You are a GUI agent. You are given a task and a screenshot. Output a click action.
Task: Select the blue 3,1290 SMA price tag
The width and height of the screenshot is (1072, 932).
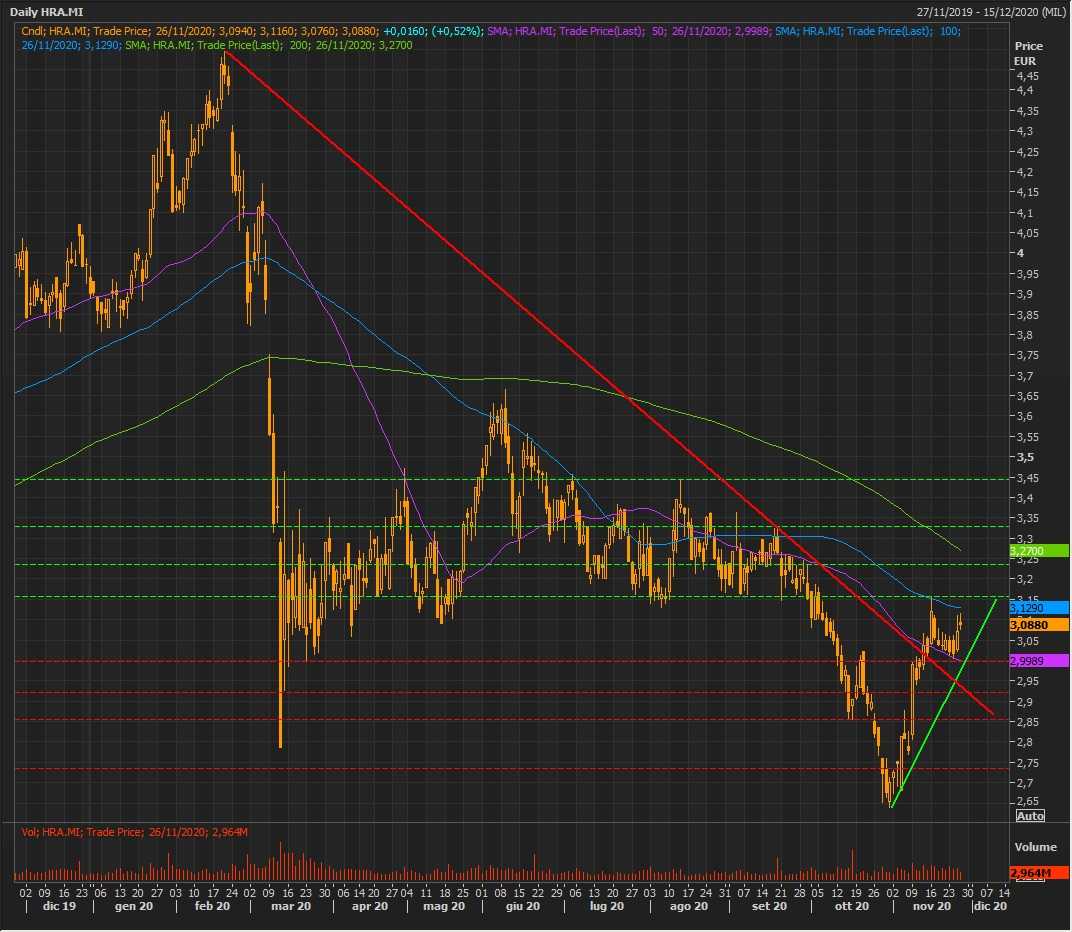[x=1039, y=608]
